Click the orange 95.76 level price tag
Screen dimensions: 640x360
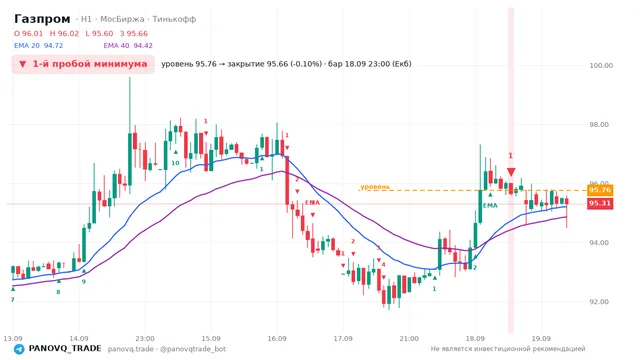600,190
